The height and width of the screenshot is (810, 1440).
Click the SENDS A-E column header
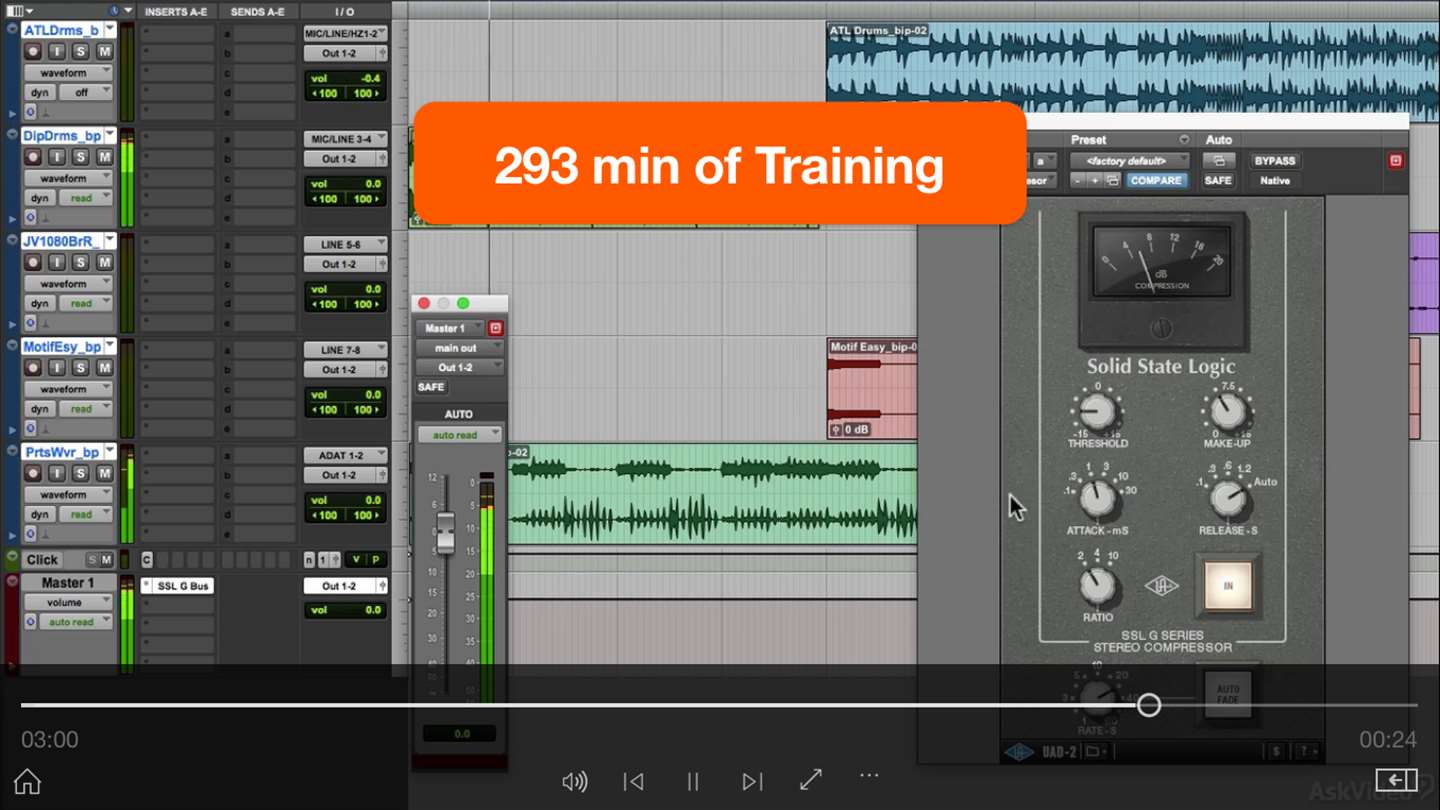[x=257, y=12]
